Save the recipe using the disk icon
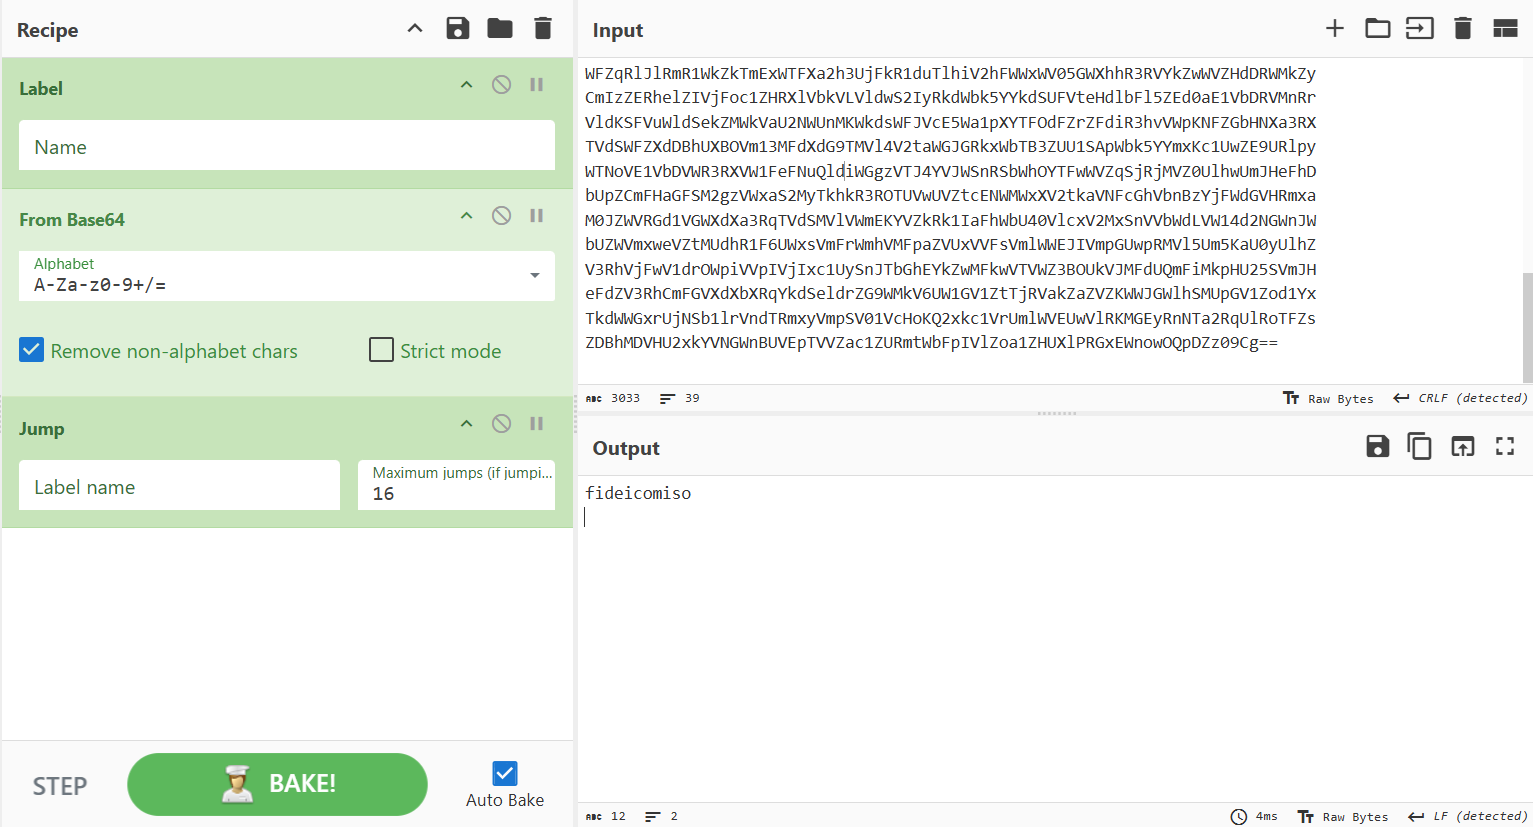 coord(457,29)
